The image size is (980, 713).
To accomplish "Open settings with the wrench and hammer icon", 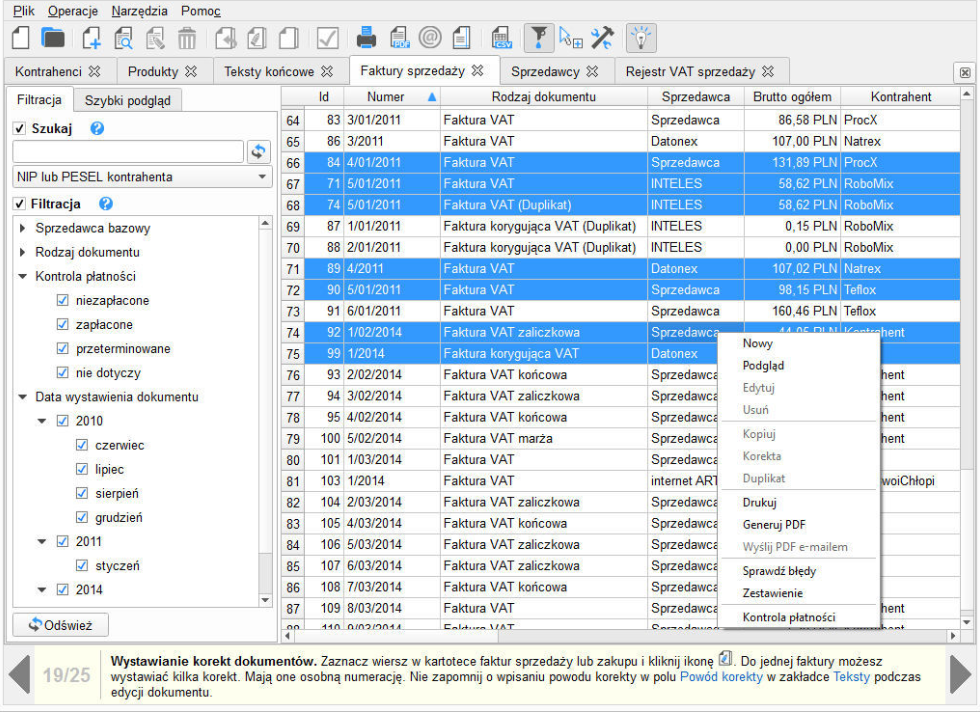I will point(602,38).
